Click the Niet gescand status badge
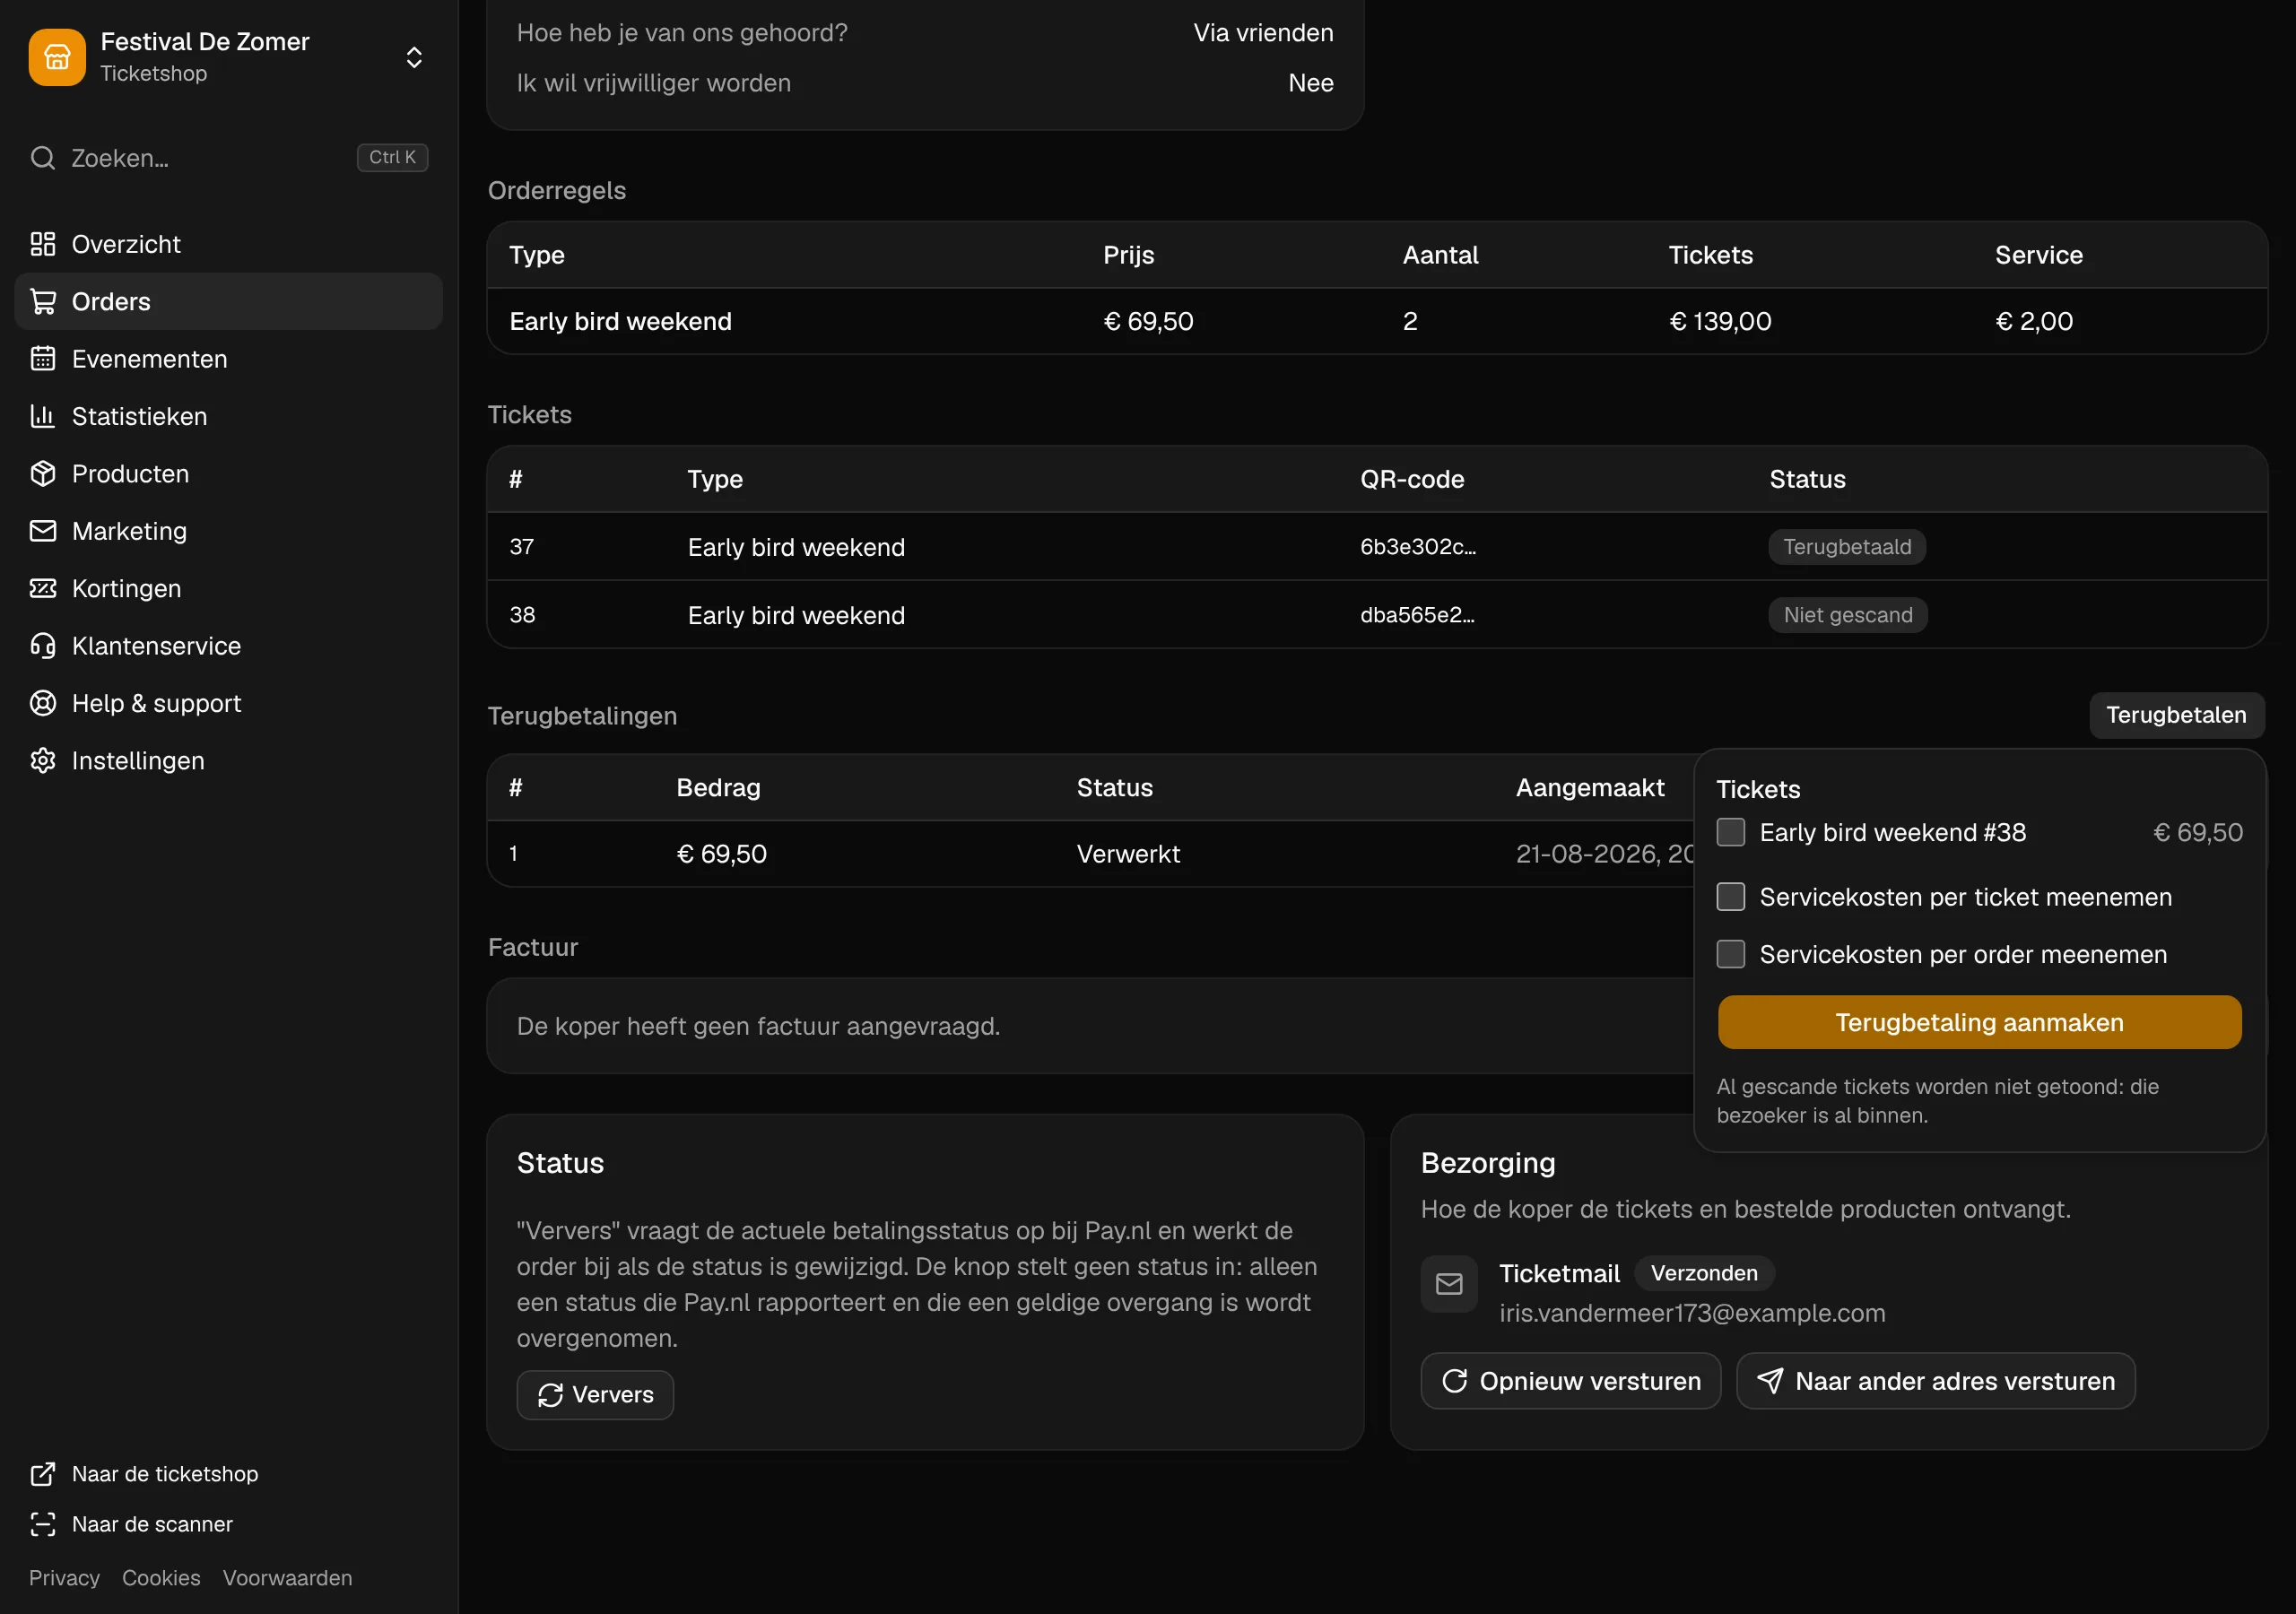Screen dimensions: 2296x1614 [x=1848, y=615]
